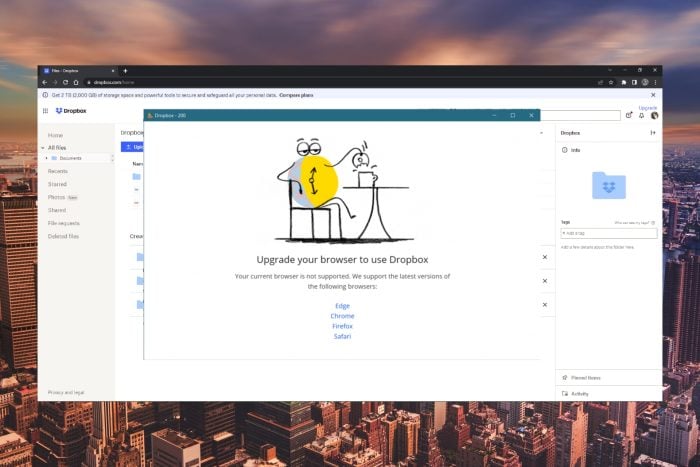Toggle the Chrome side panel icon
This screenshot has width=700, height=467.
click(x=634, y=82)
